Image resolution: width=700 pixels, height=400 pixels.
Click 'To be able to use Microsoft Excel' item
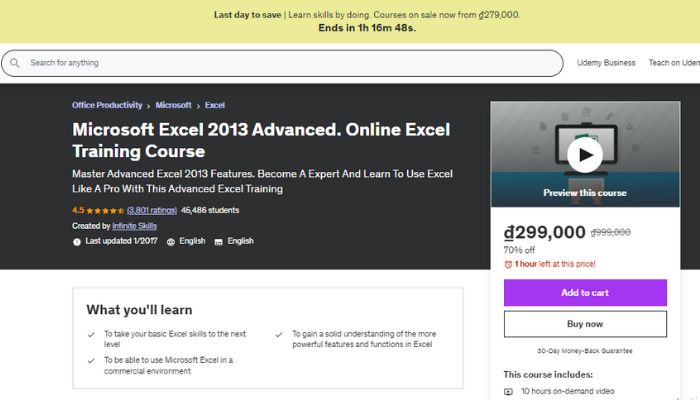[168, 366]
